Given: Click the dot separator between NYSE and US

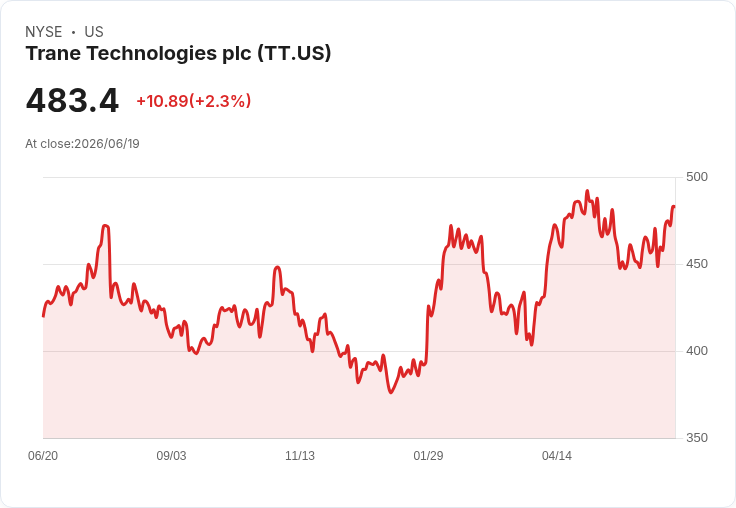Looking at the screenshot, I should (x=73, y=32).
